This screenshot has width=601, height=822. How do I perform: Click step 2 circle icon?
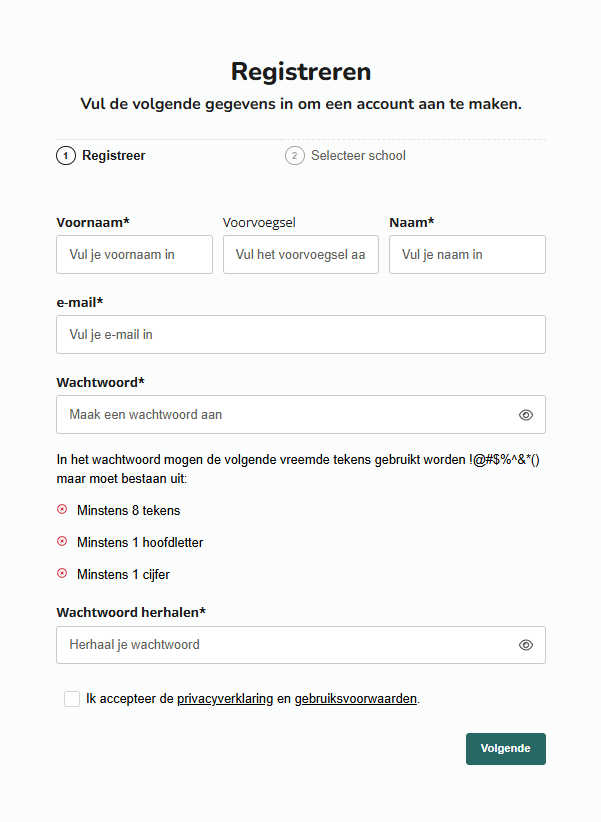295,156
